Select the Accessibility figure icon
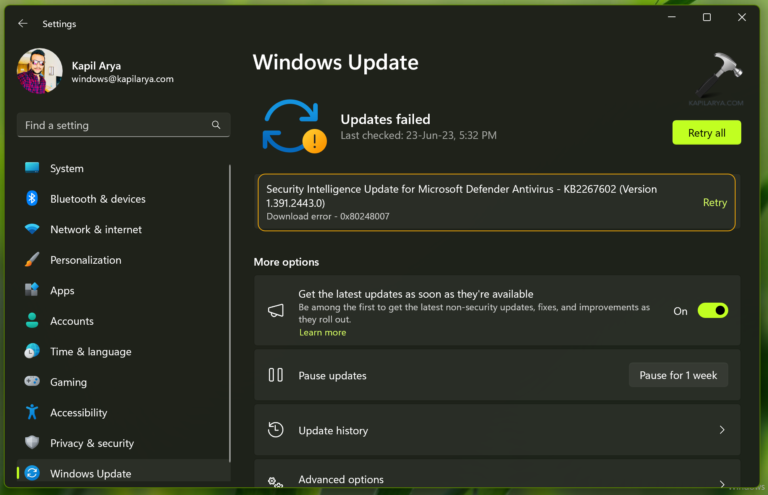Viewport: 768px width, 495px height. [x=32, y=412]
